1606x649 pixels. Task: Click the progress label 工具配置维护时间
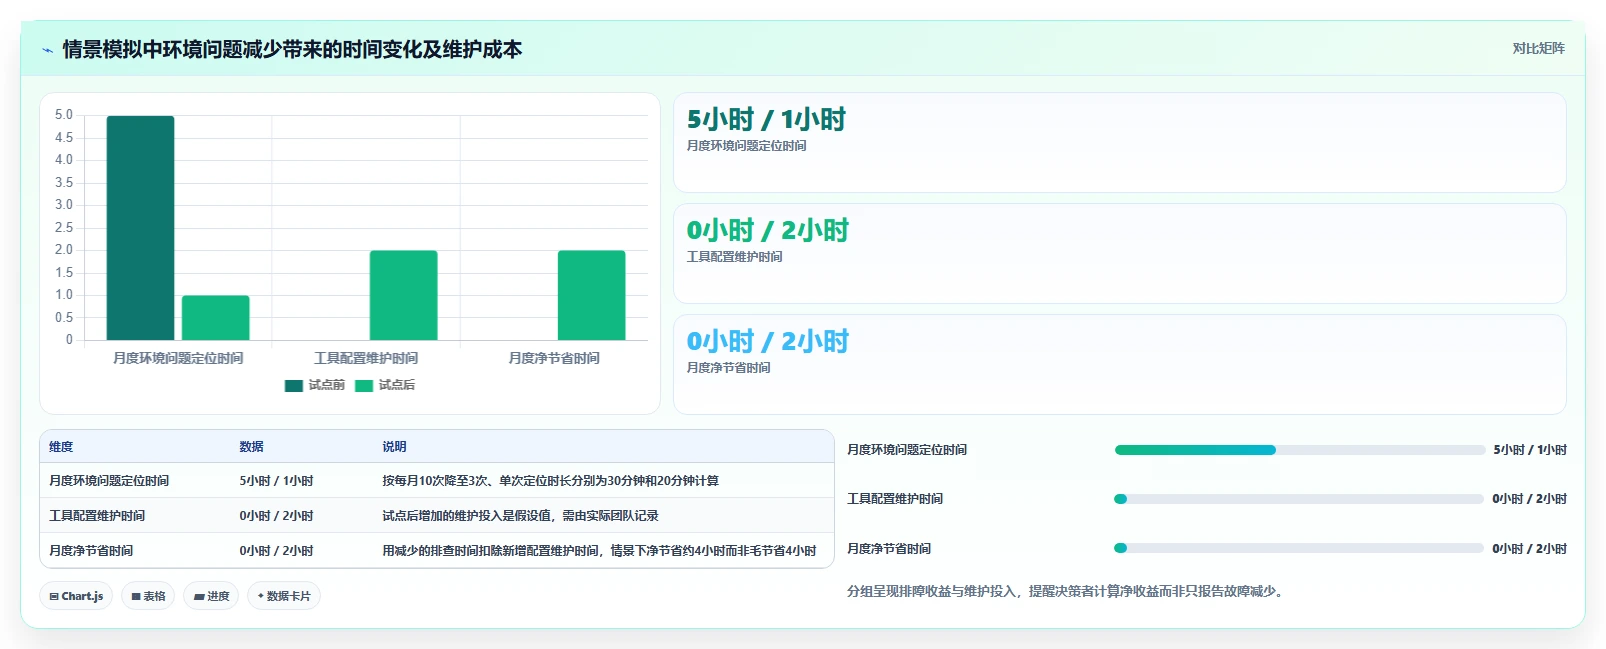895,499
